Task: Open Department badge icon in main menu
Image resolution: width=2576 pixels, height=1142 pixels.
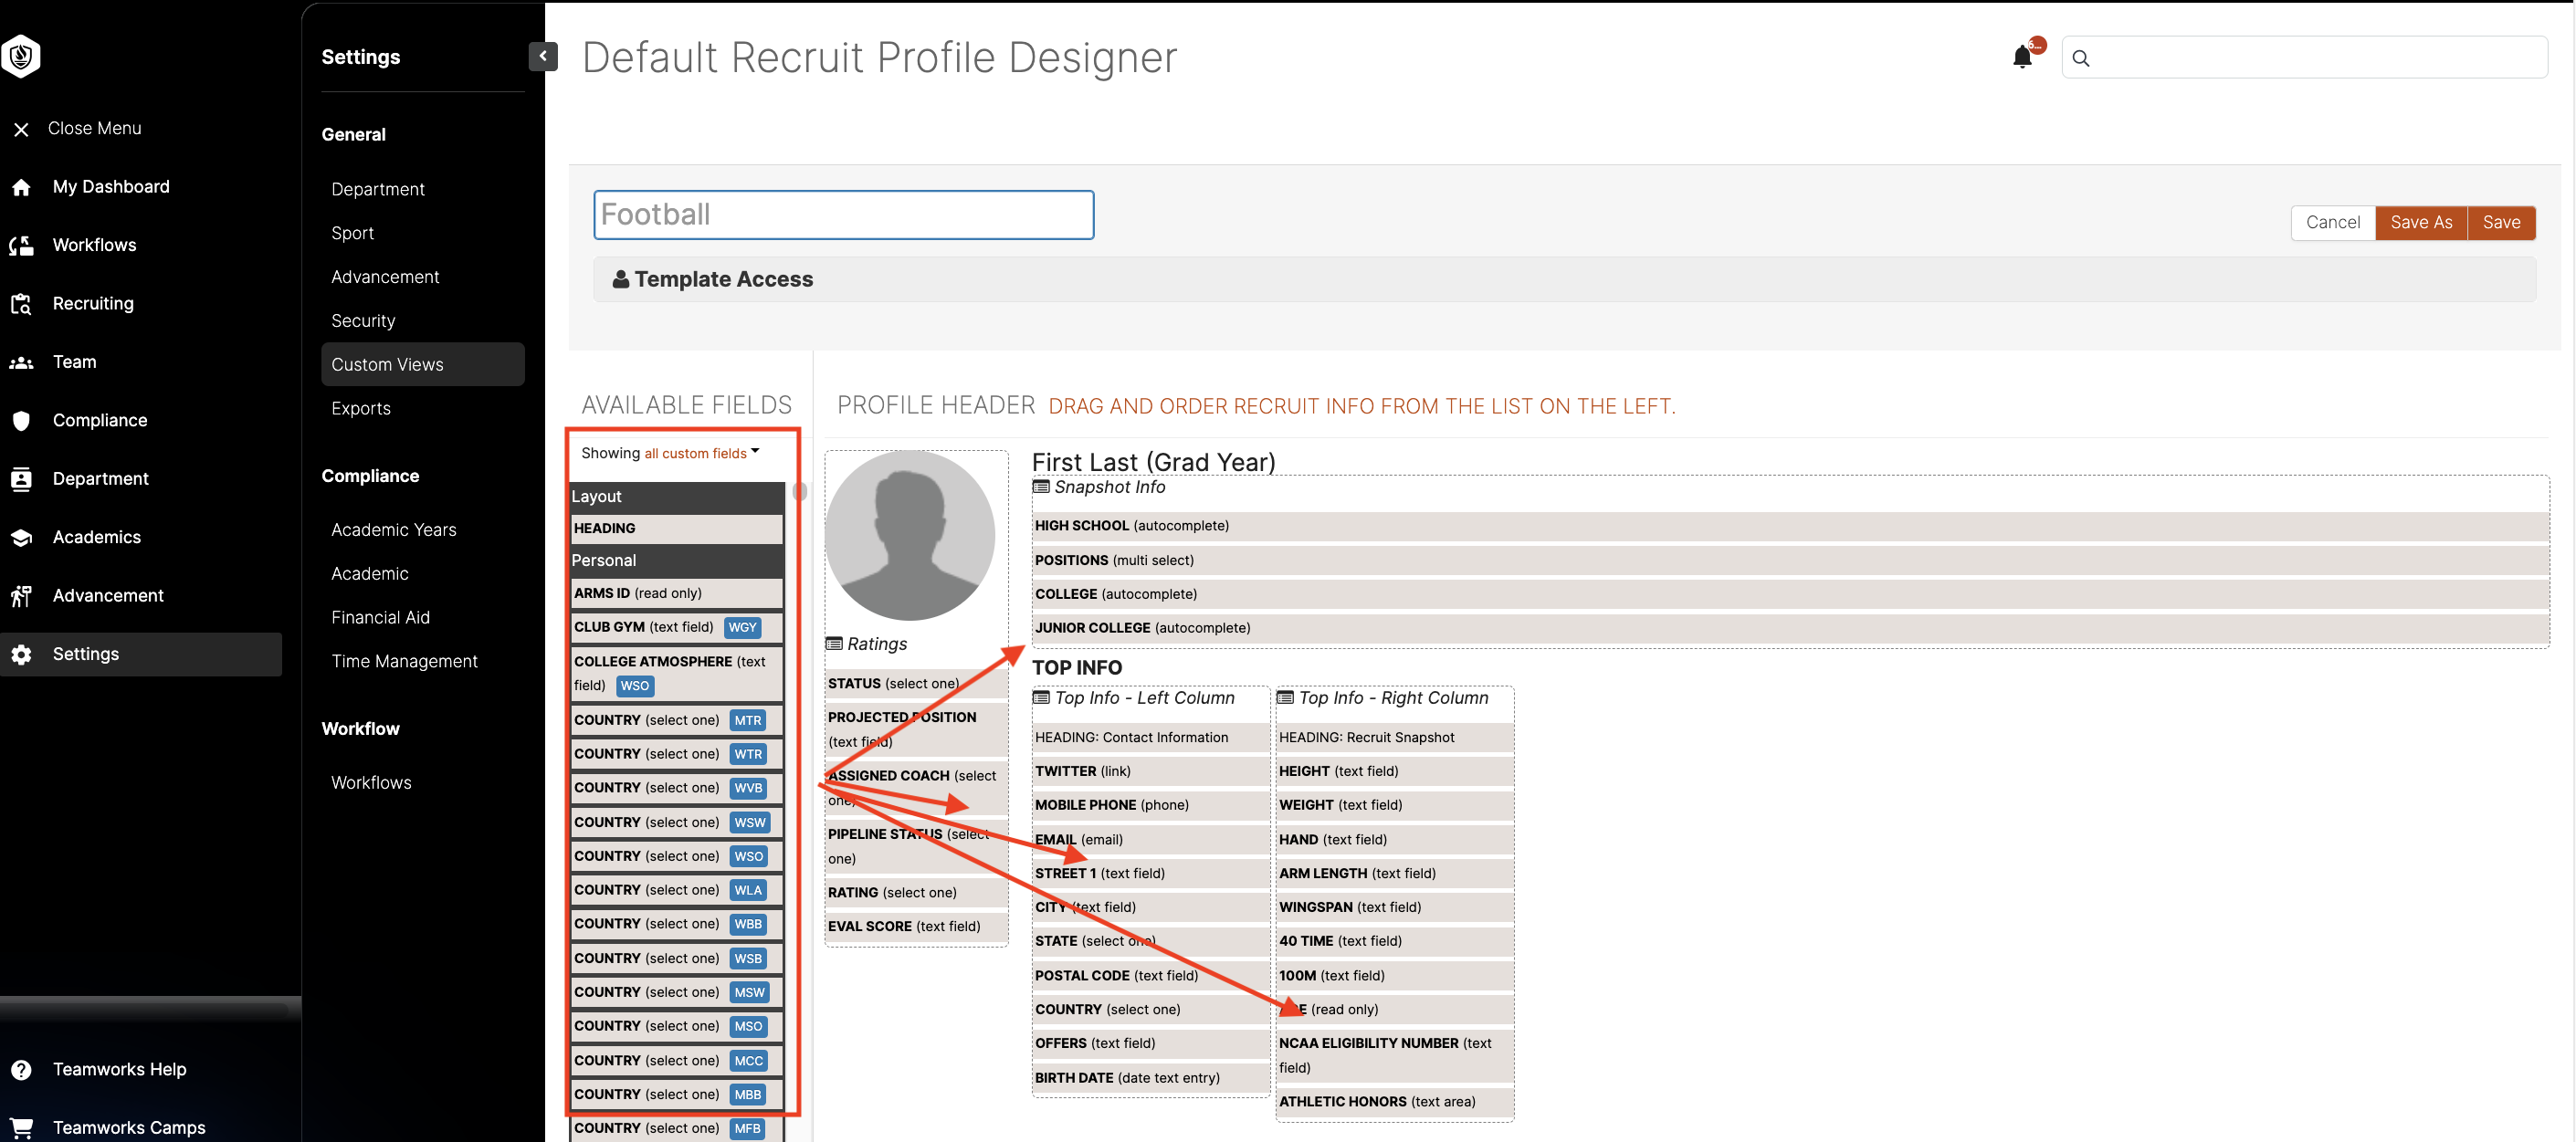Action: coord(21,479)
